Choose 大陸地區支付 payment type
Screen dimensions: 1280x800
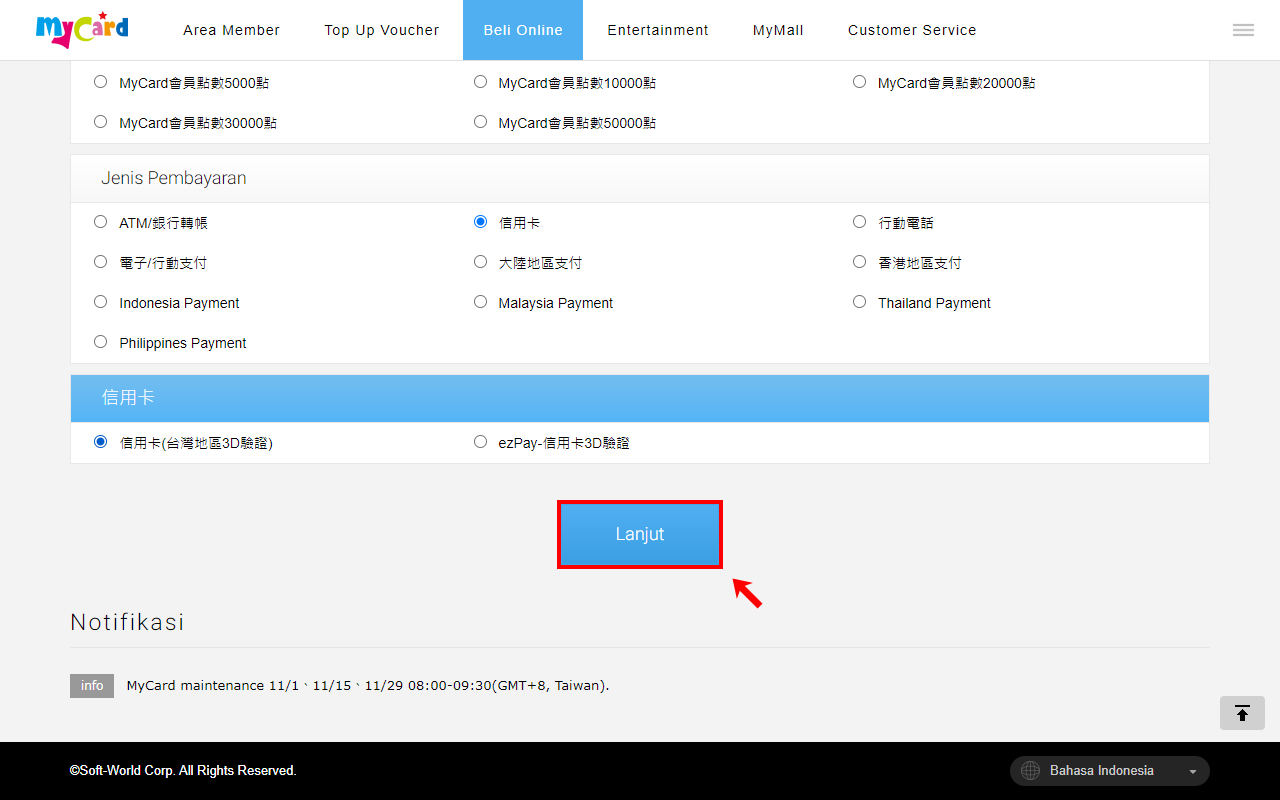tap(480, 262)
